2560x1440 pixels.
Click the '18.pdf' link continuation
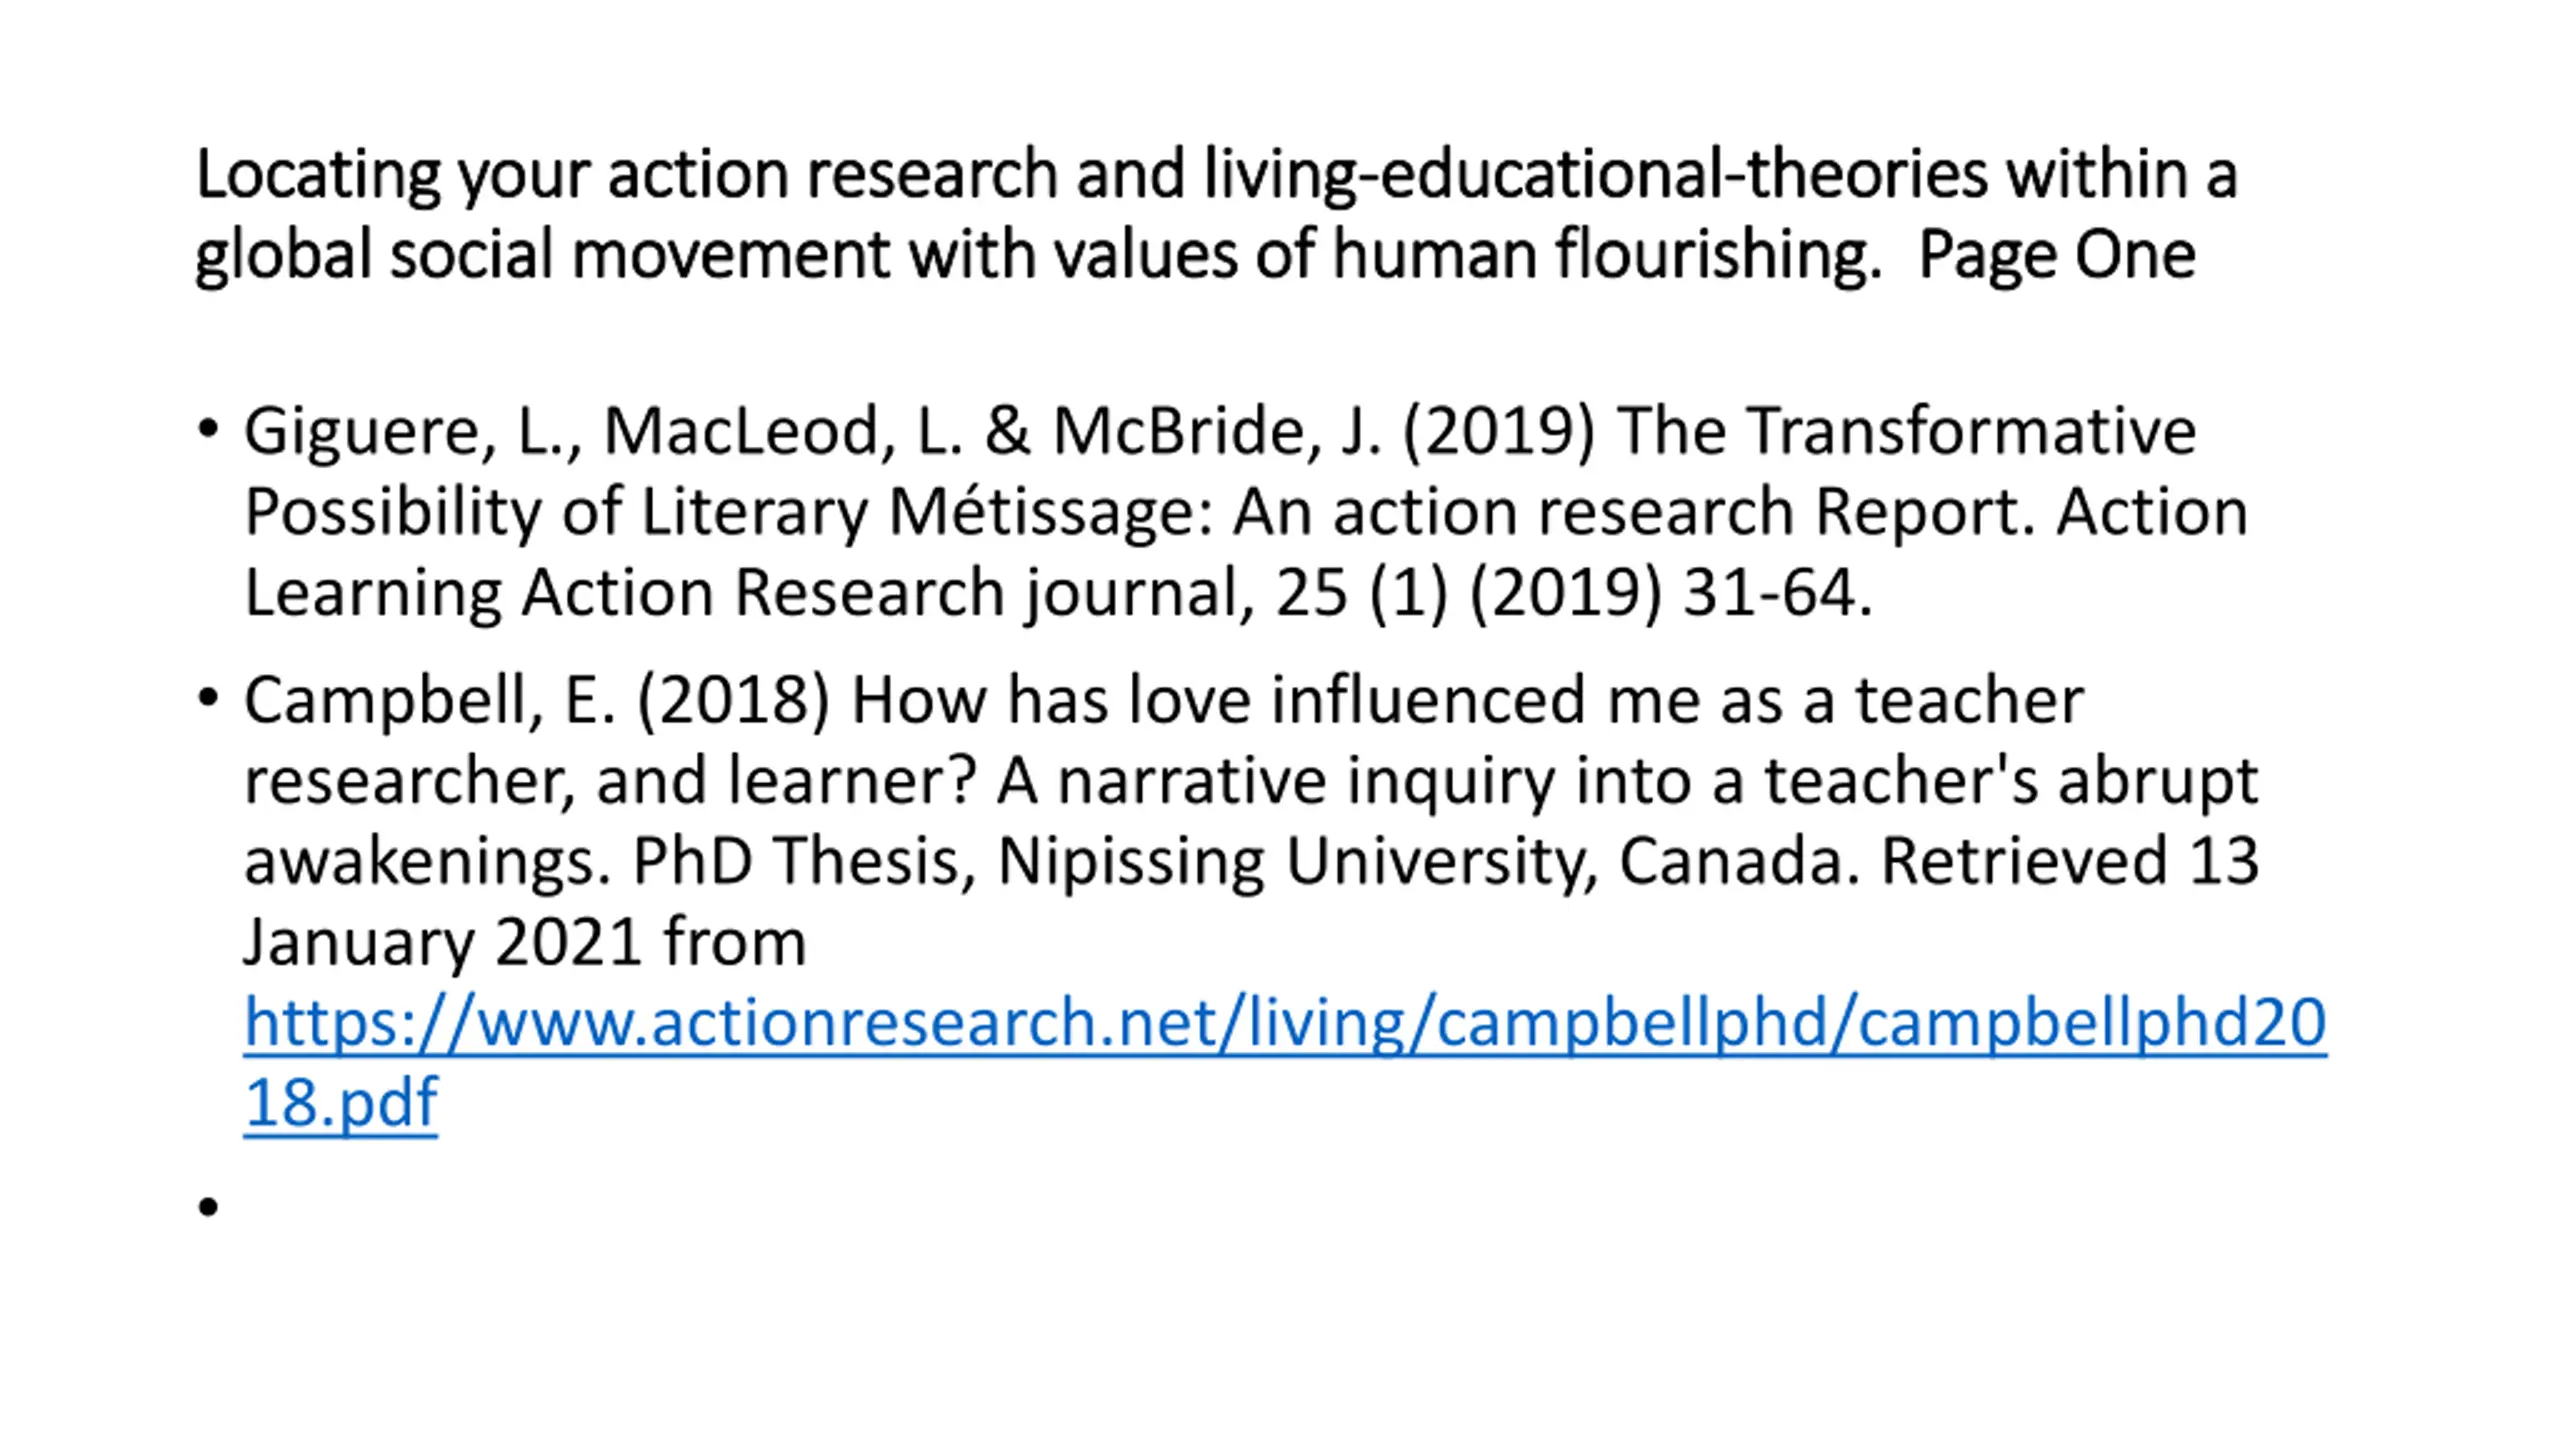pos(341,1103)
